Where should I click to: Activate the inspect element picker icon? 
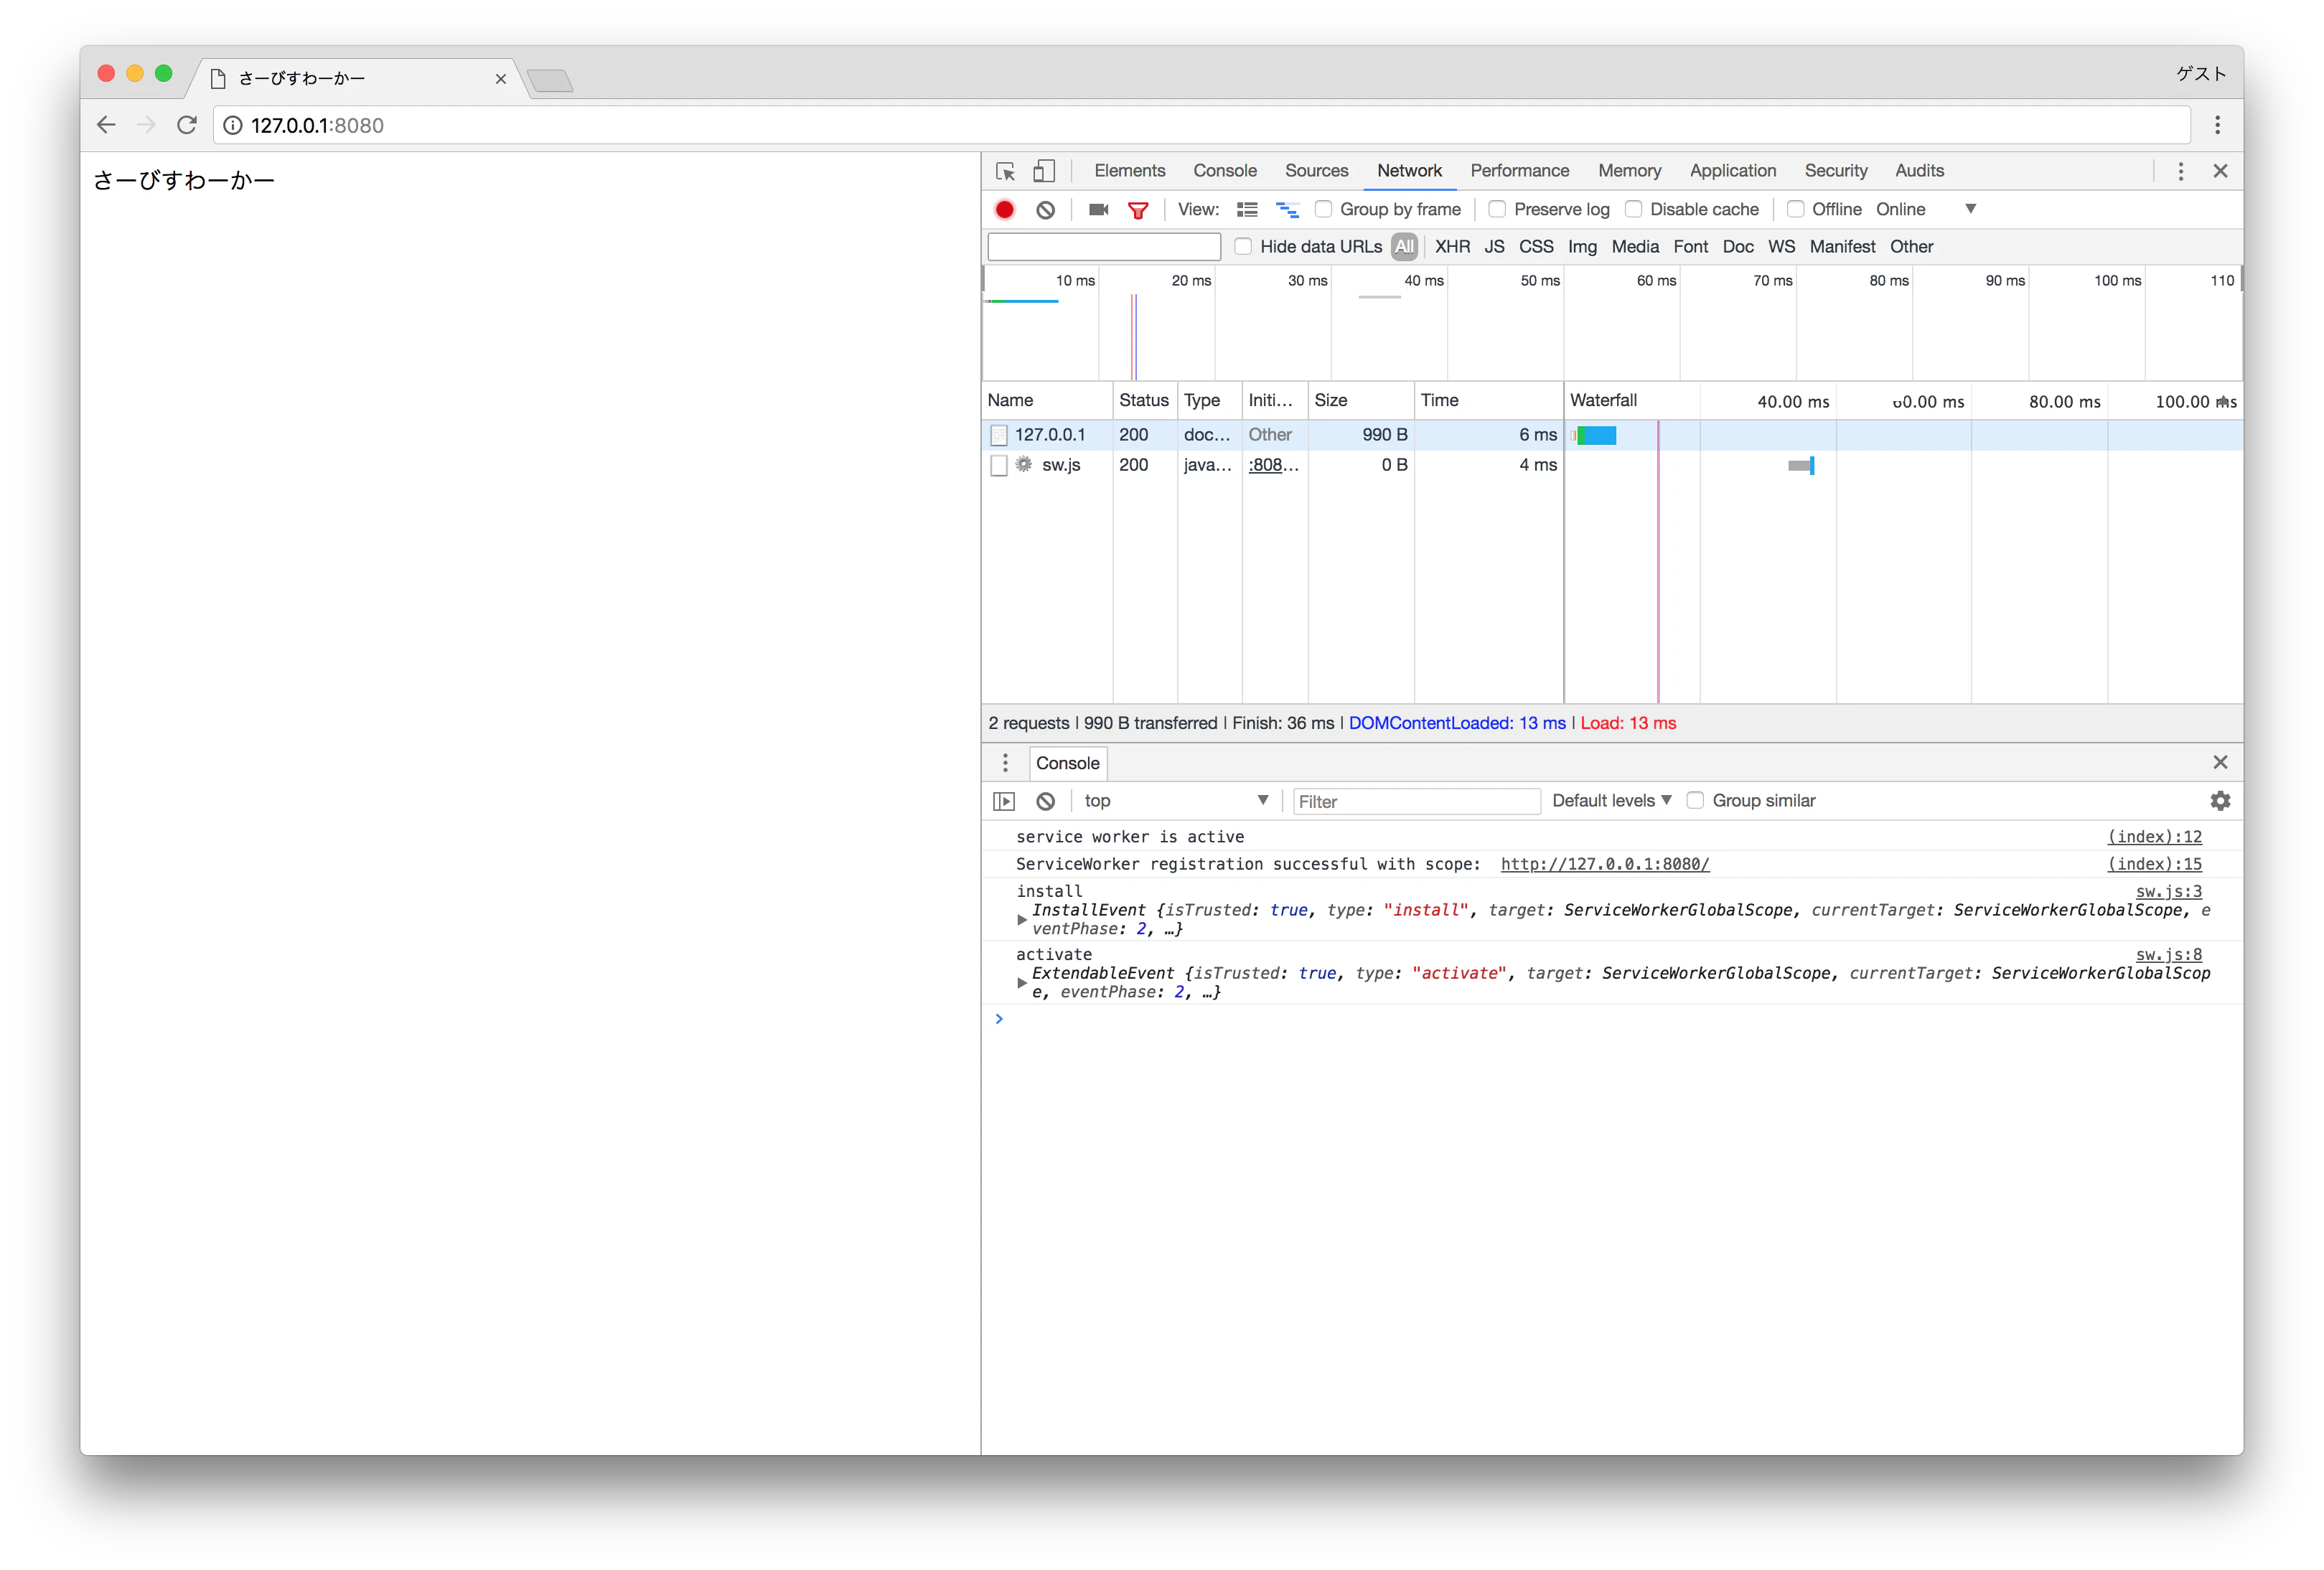coord(1006,171)
